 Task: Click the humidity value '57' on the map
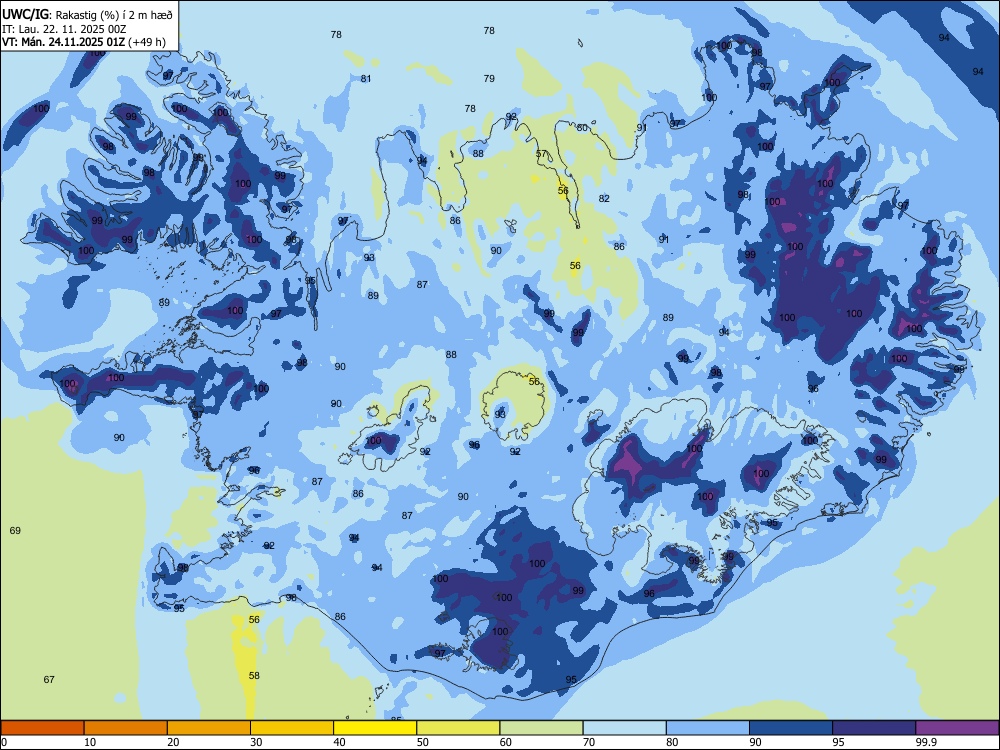pos(541,154)
